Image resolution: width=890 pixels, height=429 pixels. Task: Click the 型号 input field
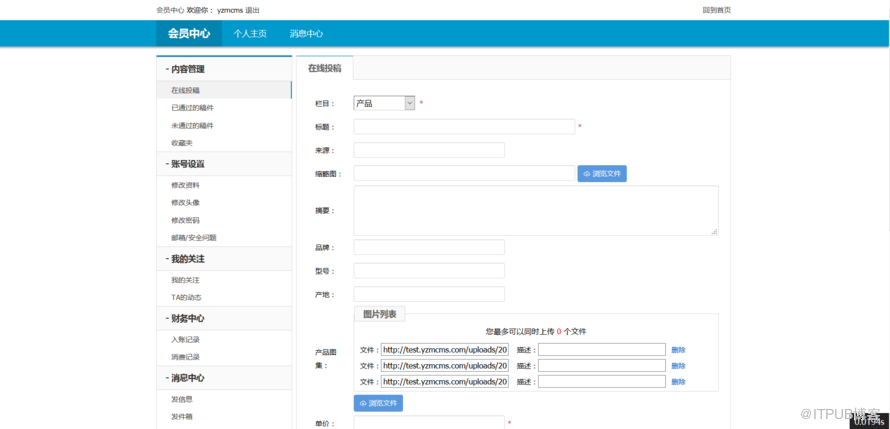(429, 271)
